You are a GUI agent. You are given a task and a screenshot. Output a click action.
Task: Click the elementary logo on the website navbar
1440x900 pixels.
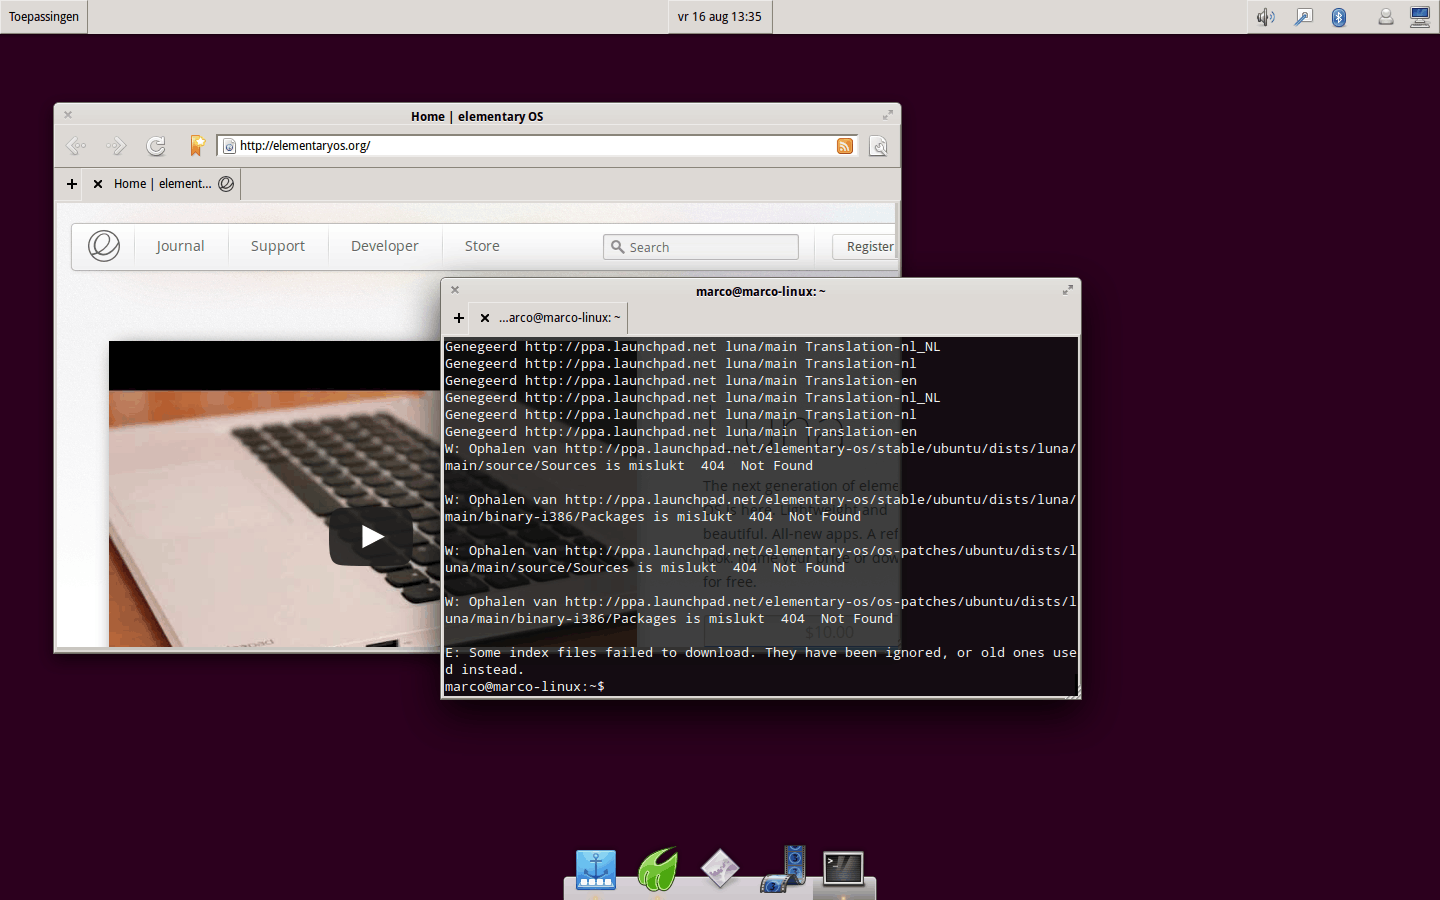(x=104, y=246)
